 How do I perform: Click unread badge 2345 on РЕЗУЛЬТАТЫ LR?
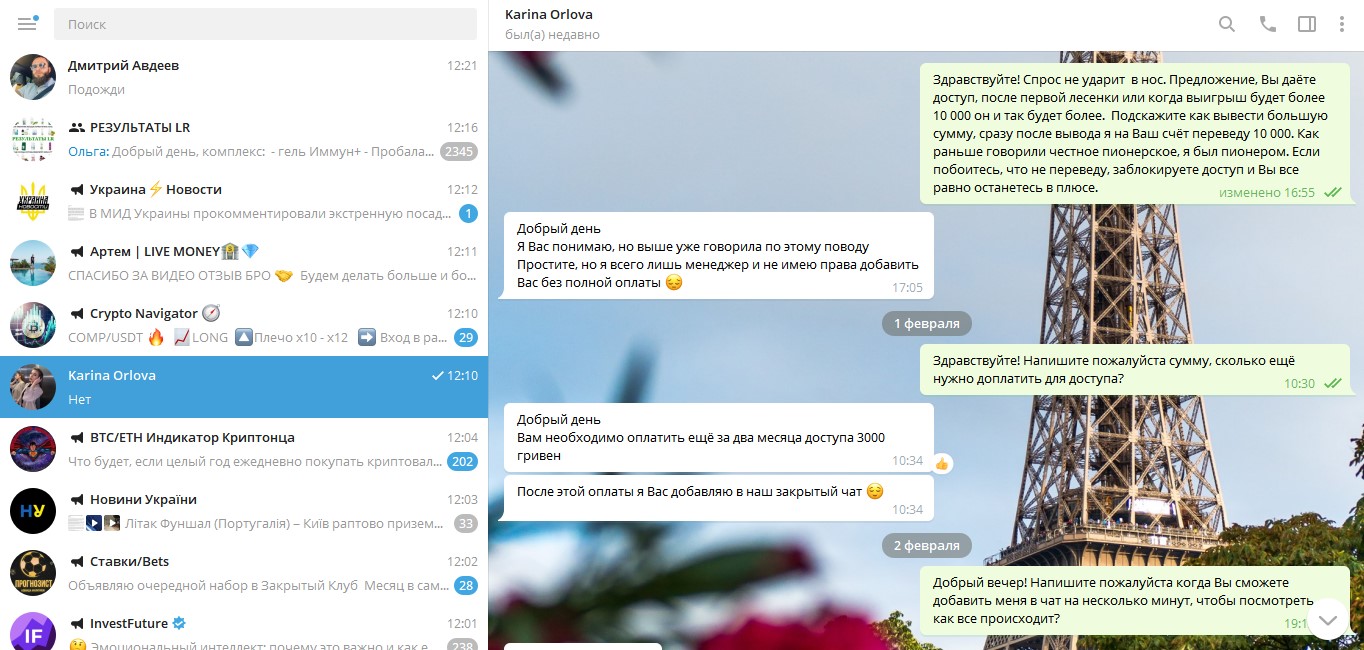coord(459,152)
